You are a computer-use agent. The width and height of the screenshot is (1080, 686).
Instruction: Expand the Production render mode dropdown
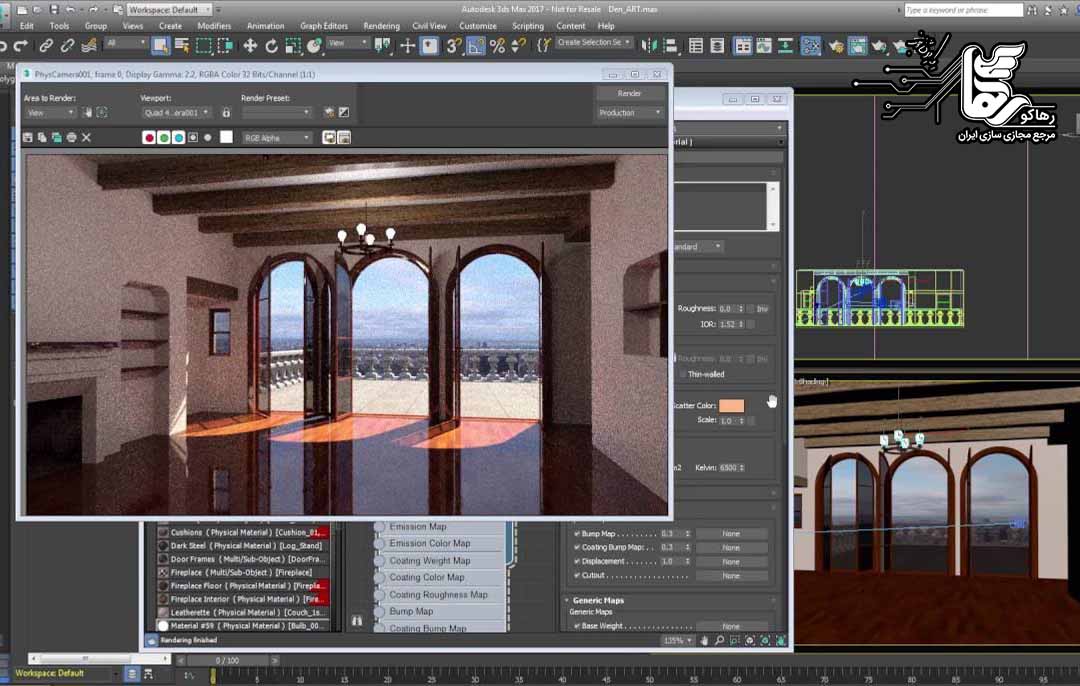(630, 113)
